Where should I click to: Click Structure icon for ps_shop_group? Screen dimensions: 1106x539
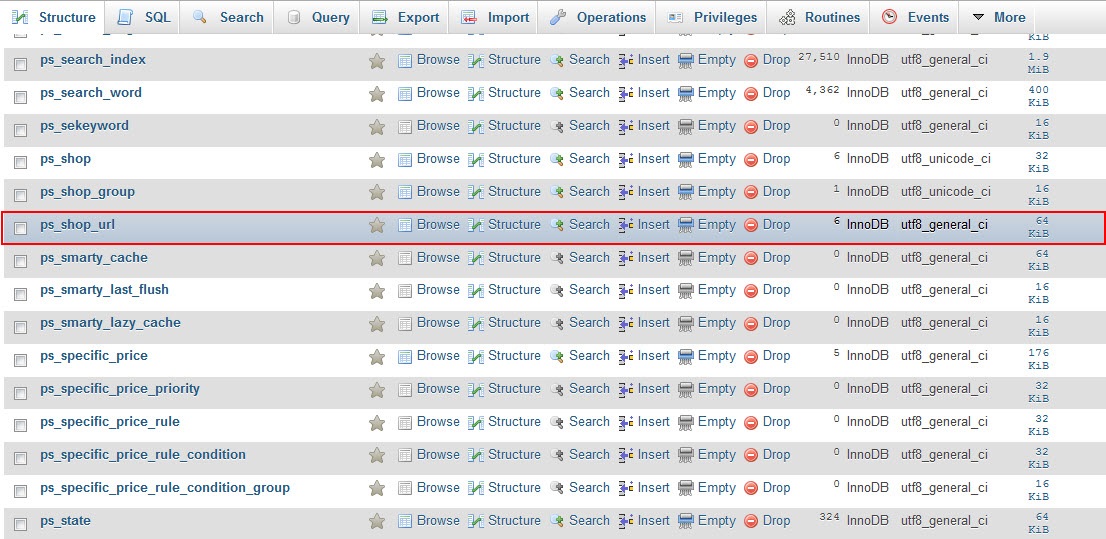[476, 192]
